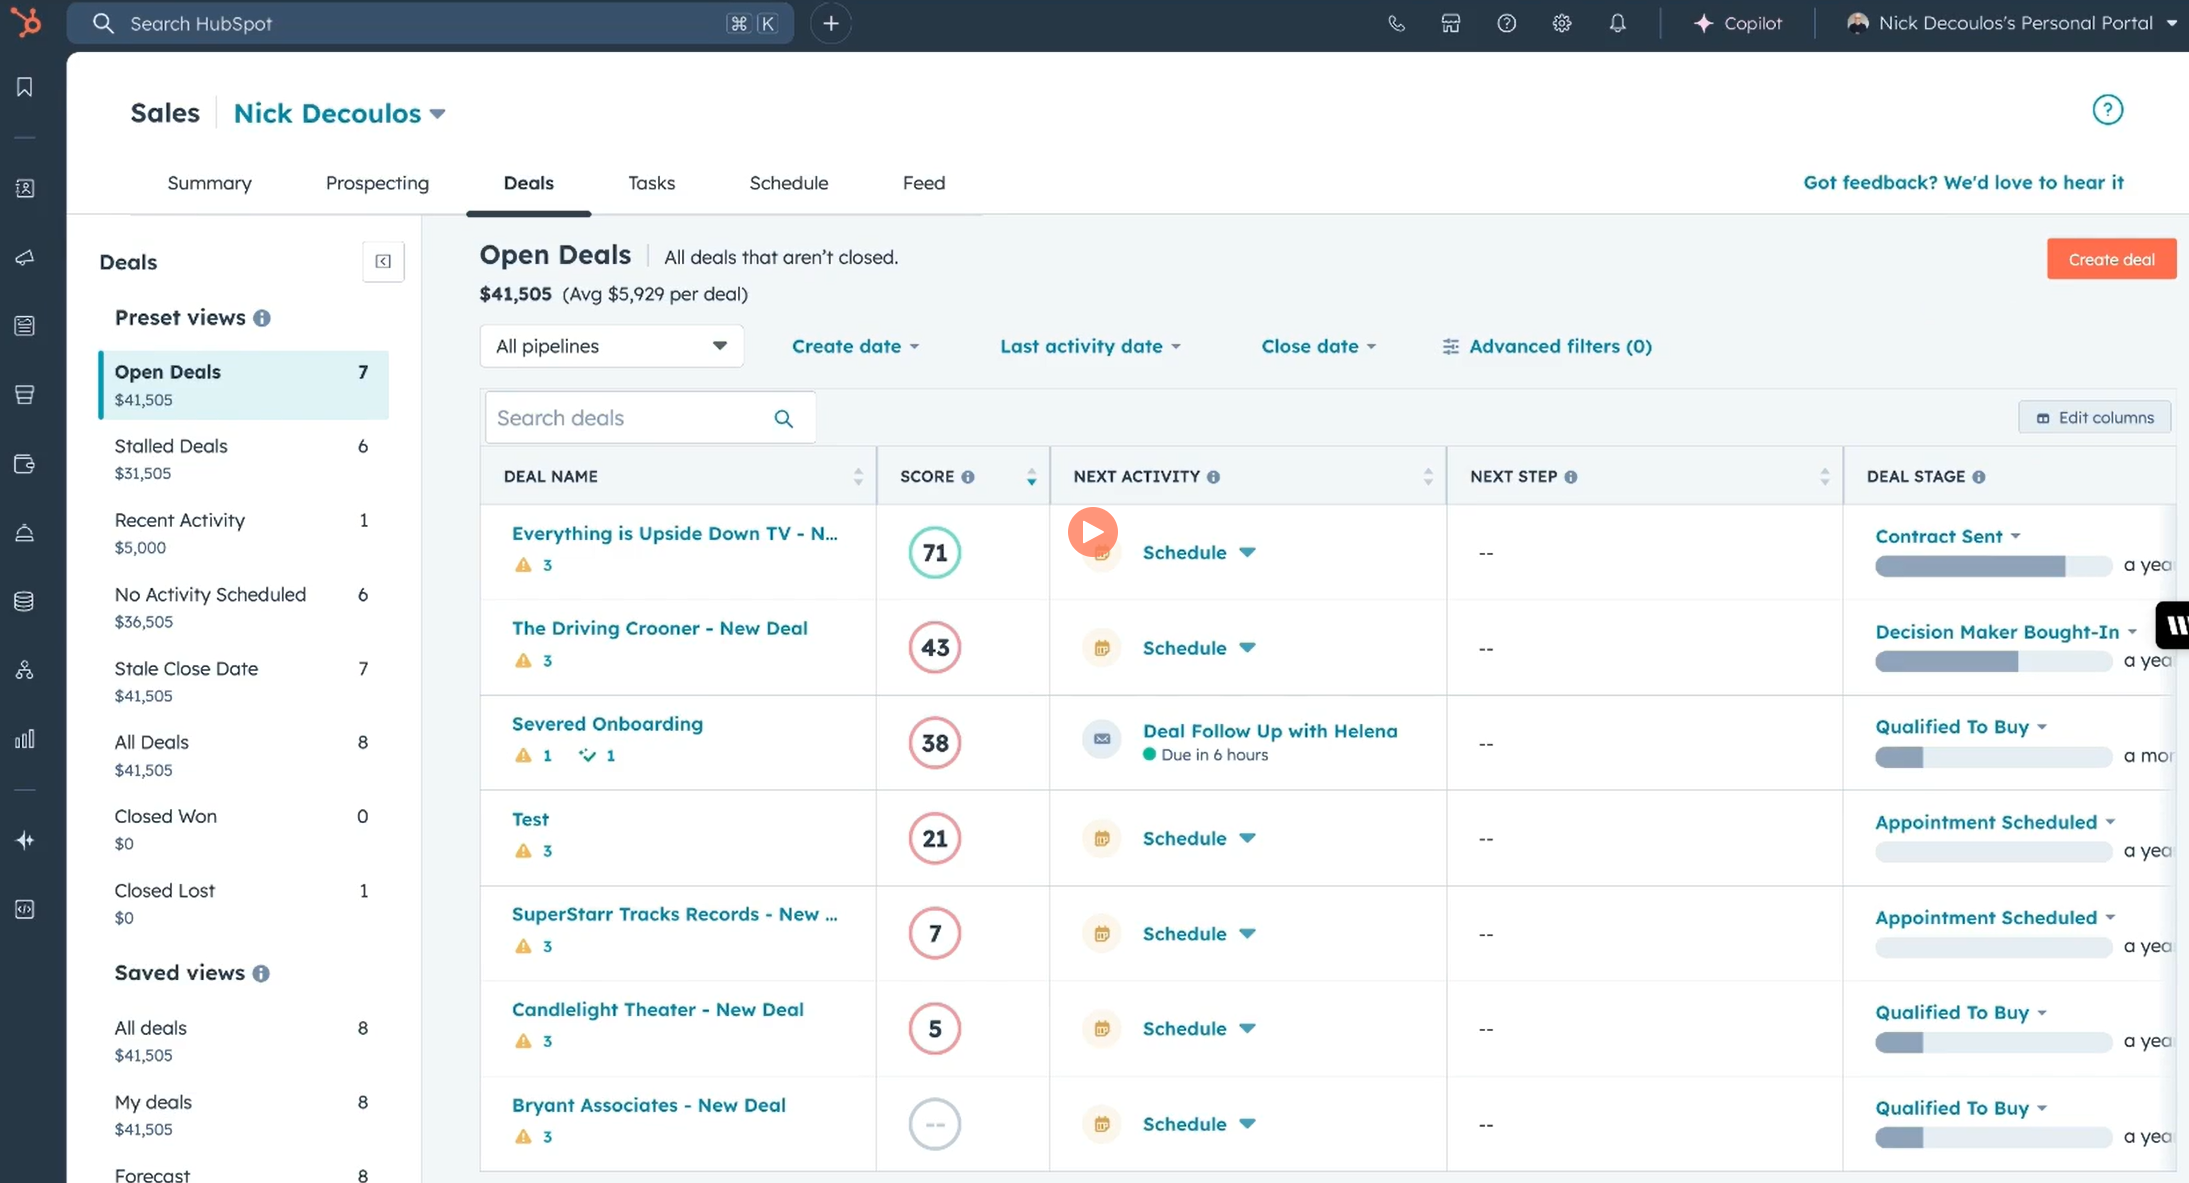
Task: Click the help circle beside Sales heading area
Action: pos(2107,110)
